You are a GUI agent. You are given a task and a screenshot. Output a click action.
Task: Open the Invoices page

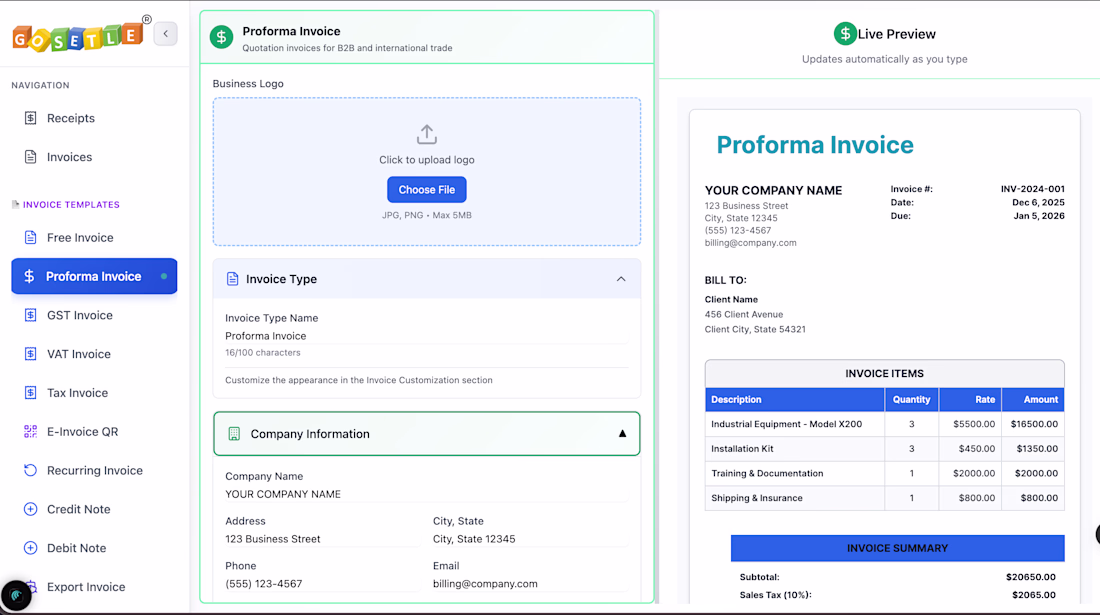point(69,157)
